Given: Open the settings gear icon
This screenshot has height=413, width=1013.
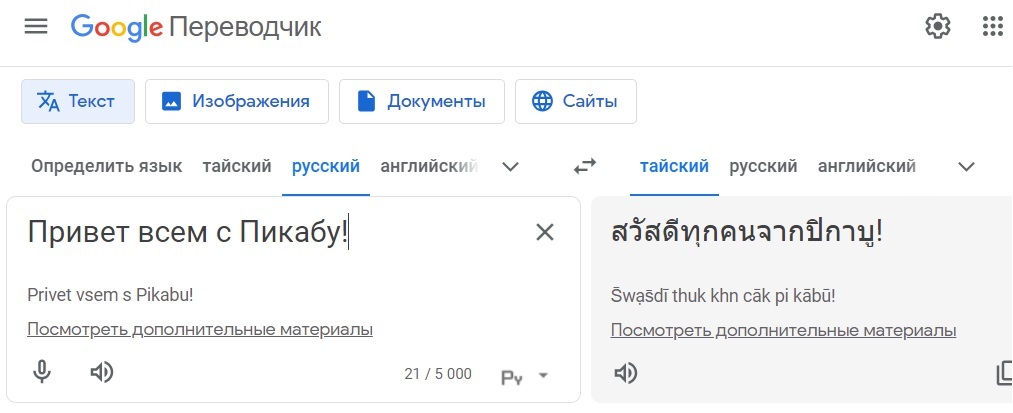Looking at the screenshot, I should pyautogui.click(x=937, y=26).
